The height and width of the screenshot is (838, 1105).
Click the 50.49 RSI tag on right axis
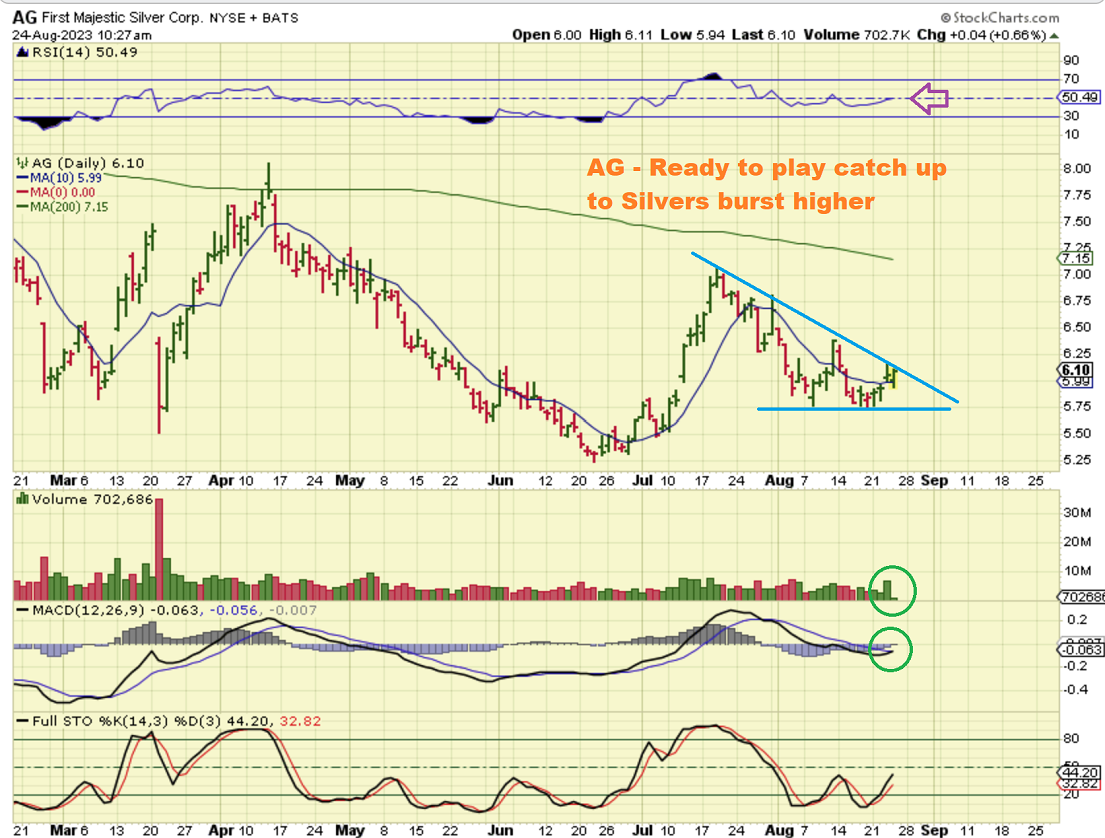coord(1079,97)
